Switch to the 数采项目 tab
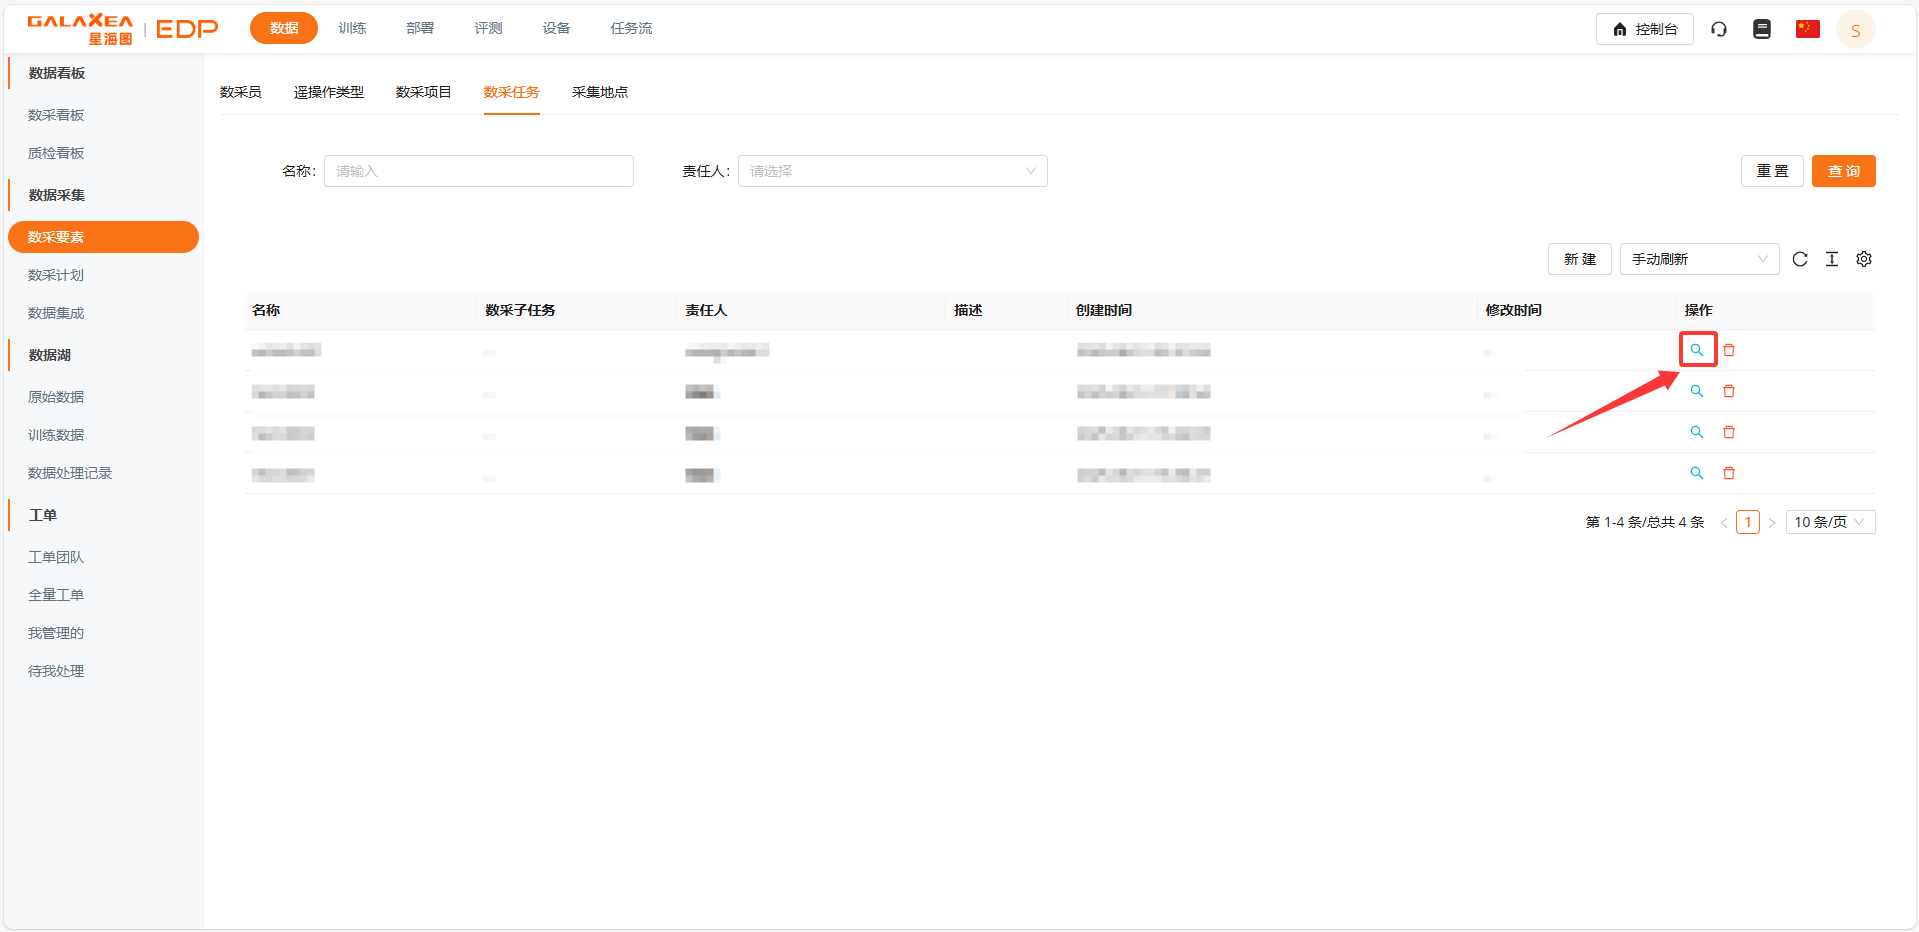The height and width of the screenshot is (932, 1919). pyautogui.click(x=423, y=92)
